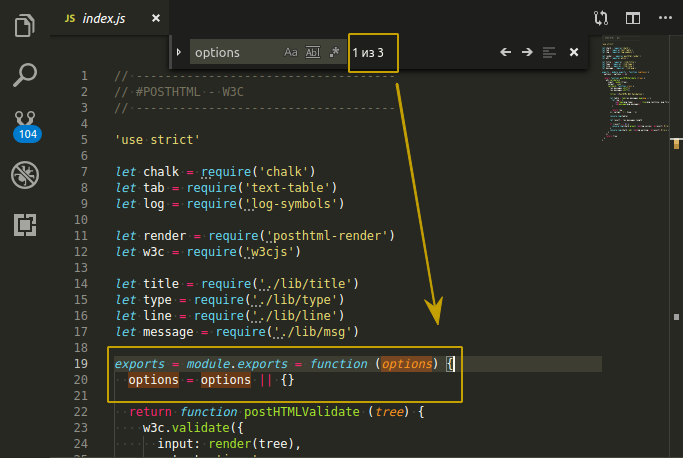Open the Explorer files view

25,26
